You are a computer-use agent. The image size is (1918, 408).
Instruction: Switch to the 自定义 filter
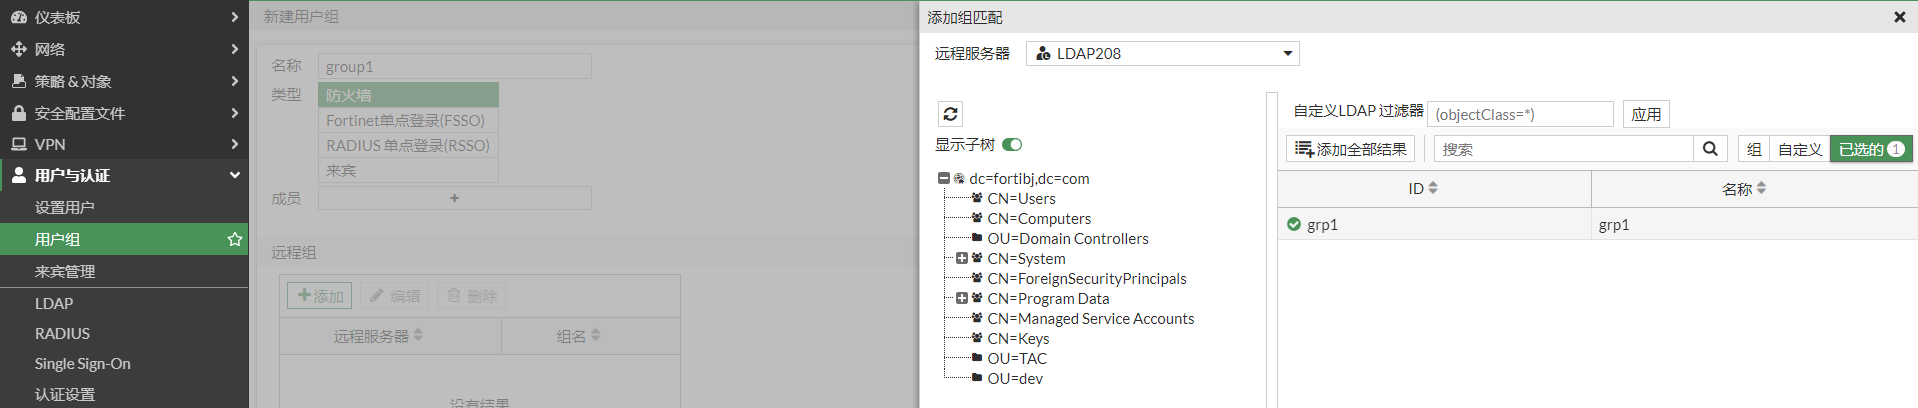pos(1799,149)
